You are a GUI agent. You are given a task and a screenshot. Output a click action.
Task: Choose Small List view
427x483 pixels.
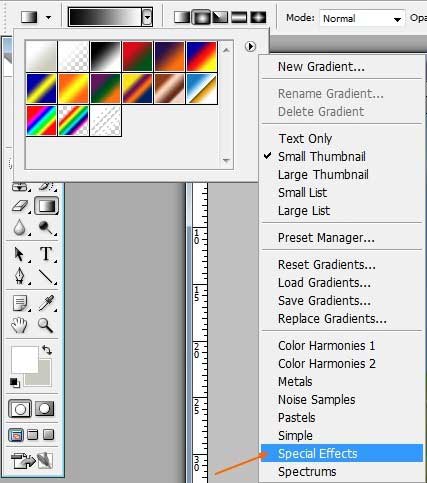point(302,192)
